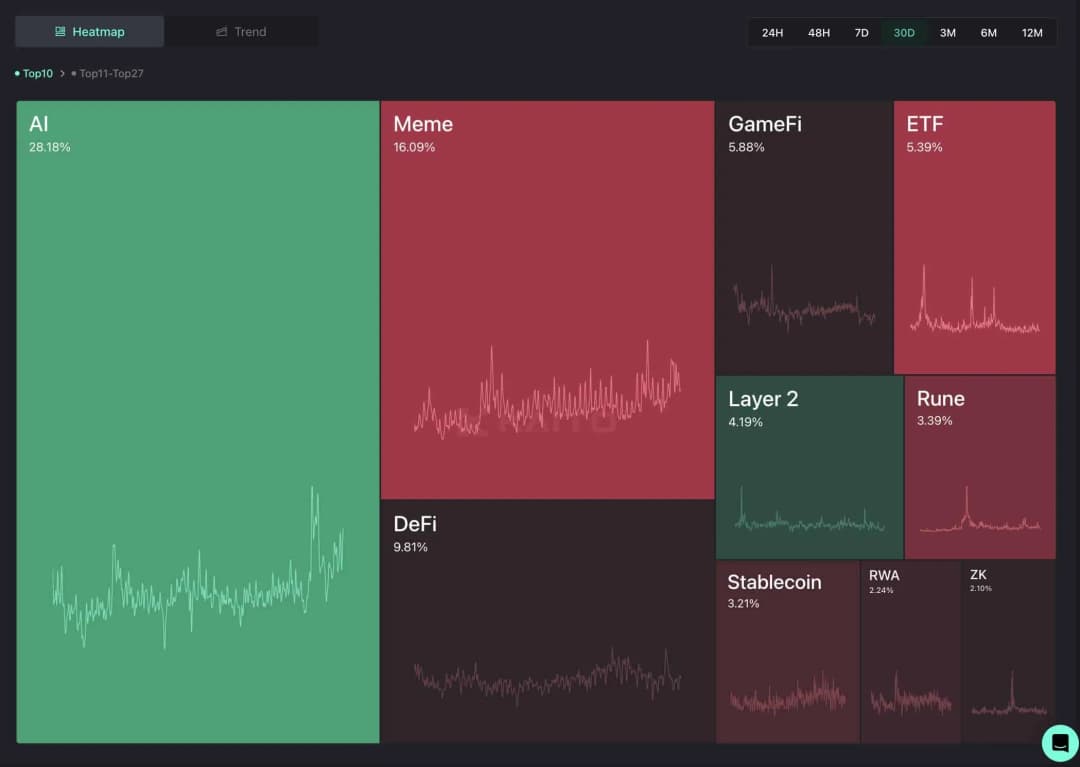Select the DeFi sector block
Viewport: 1080px width, 767px height.
[547, 620]
